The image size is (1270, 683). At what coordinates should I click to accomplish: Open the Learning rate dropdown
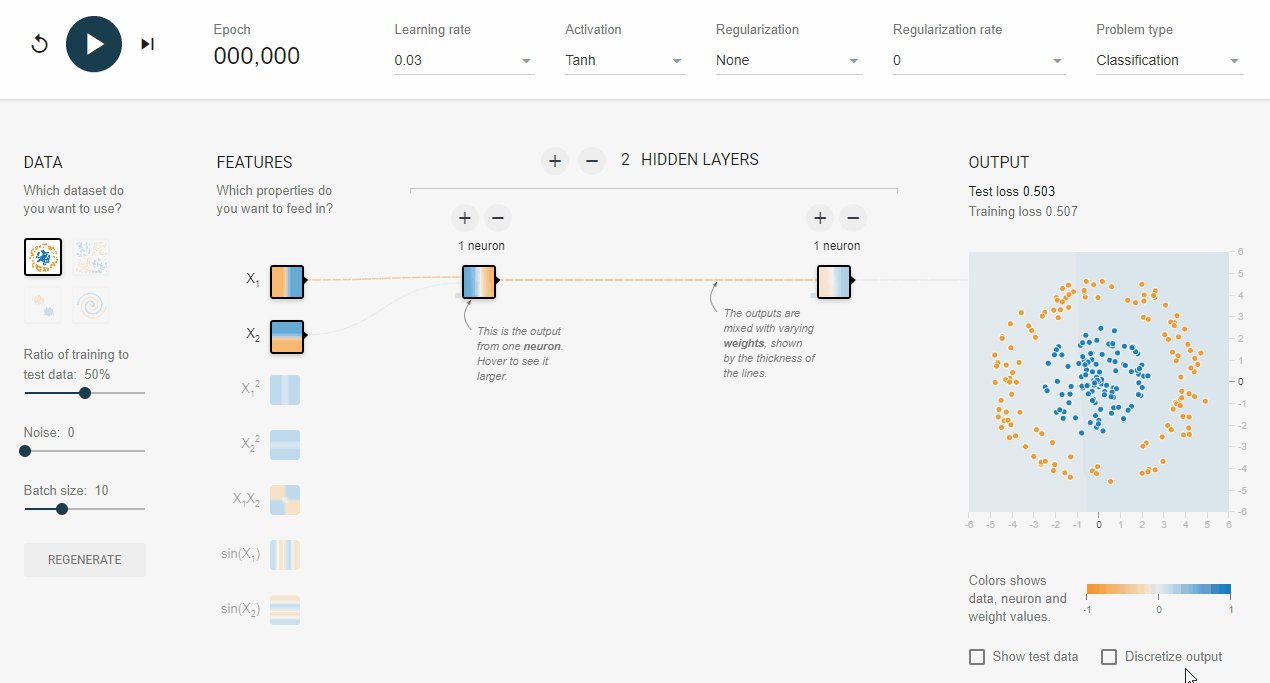(x=464, y=61)
